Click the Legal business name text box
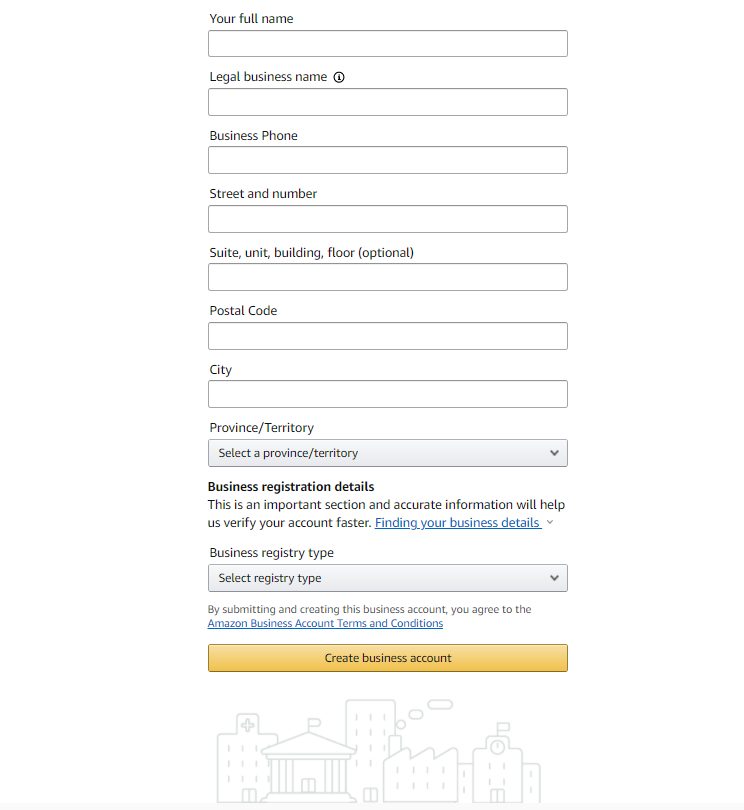The width and height of the screenshot is (744, 810). point(387,101)
